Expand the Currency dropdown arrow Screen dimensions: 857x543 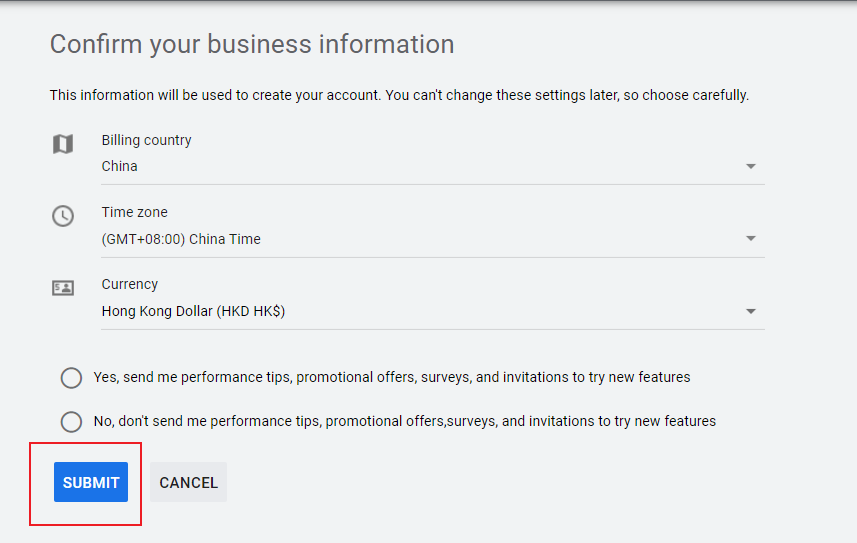[750, 311]
